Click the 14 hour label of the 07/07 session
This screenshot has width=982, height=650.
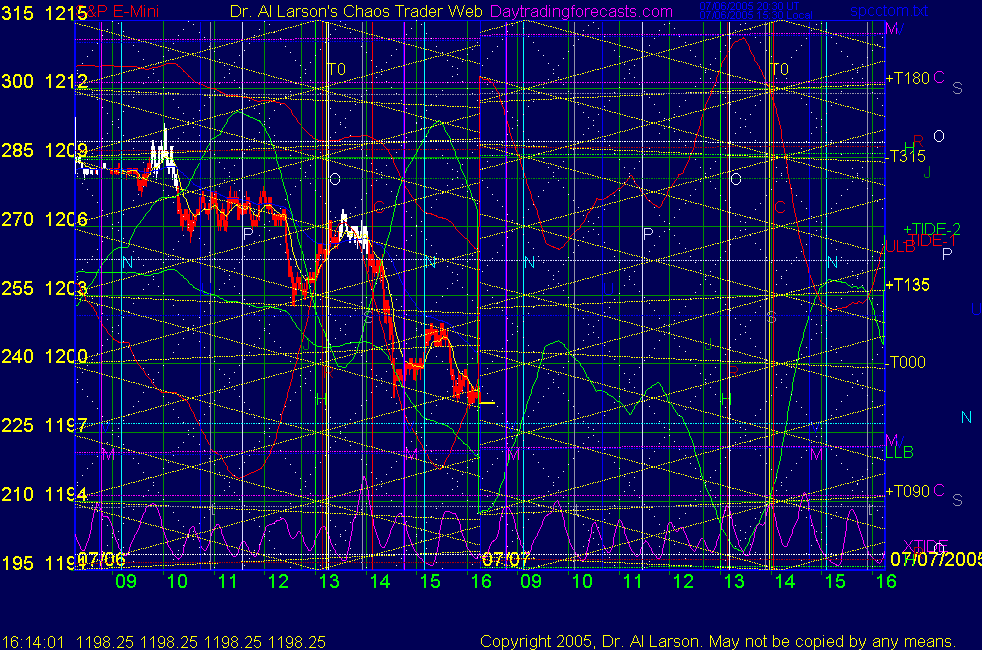tap(785, 582)
